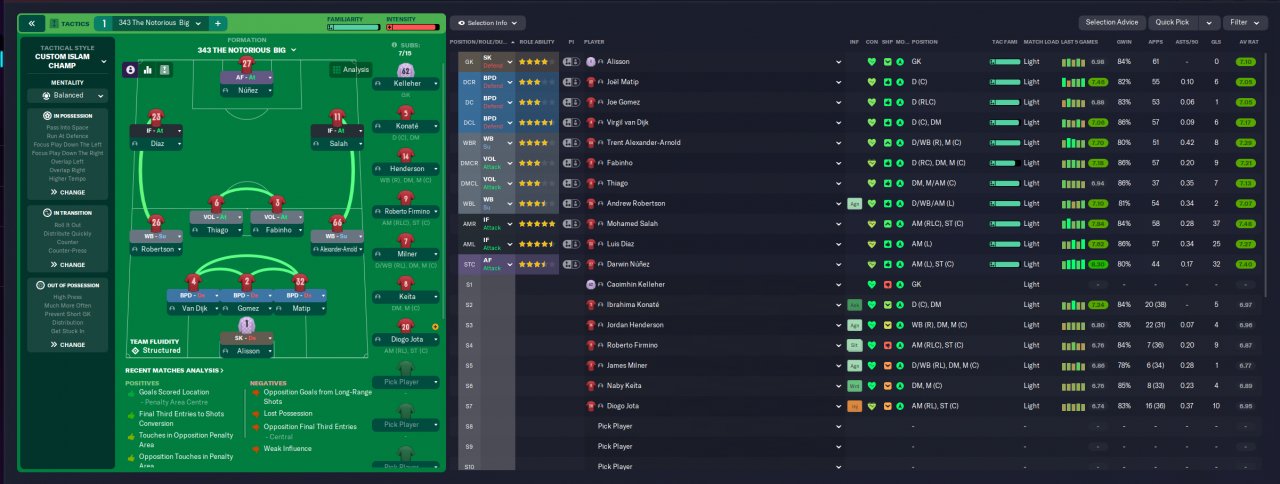This screenshot has width=1280, height=484.
Task: Toggle the pitch Analysis overlay
Action: [x=351, y=70]
